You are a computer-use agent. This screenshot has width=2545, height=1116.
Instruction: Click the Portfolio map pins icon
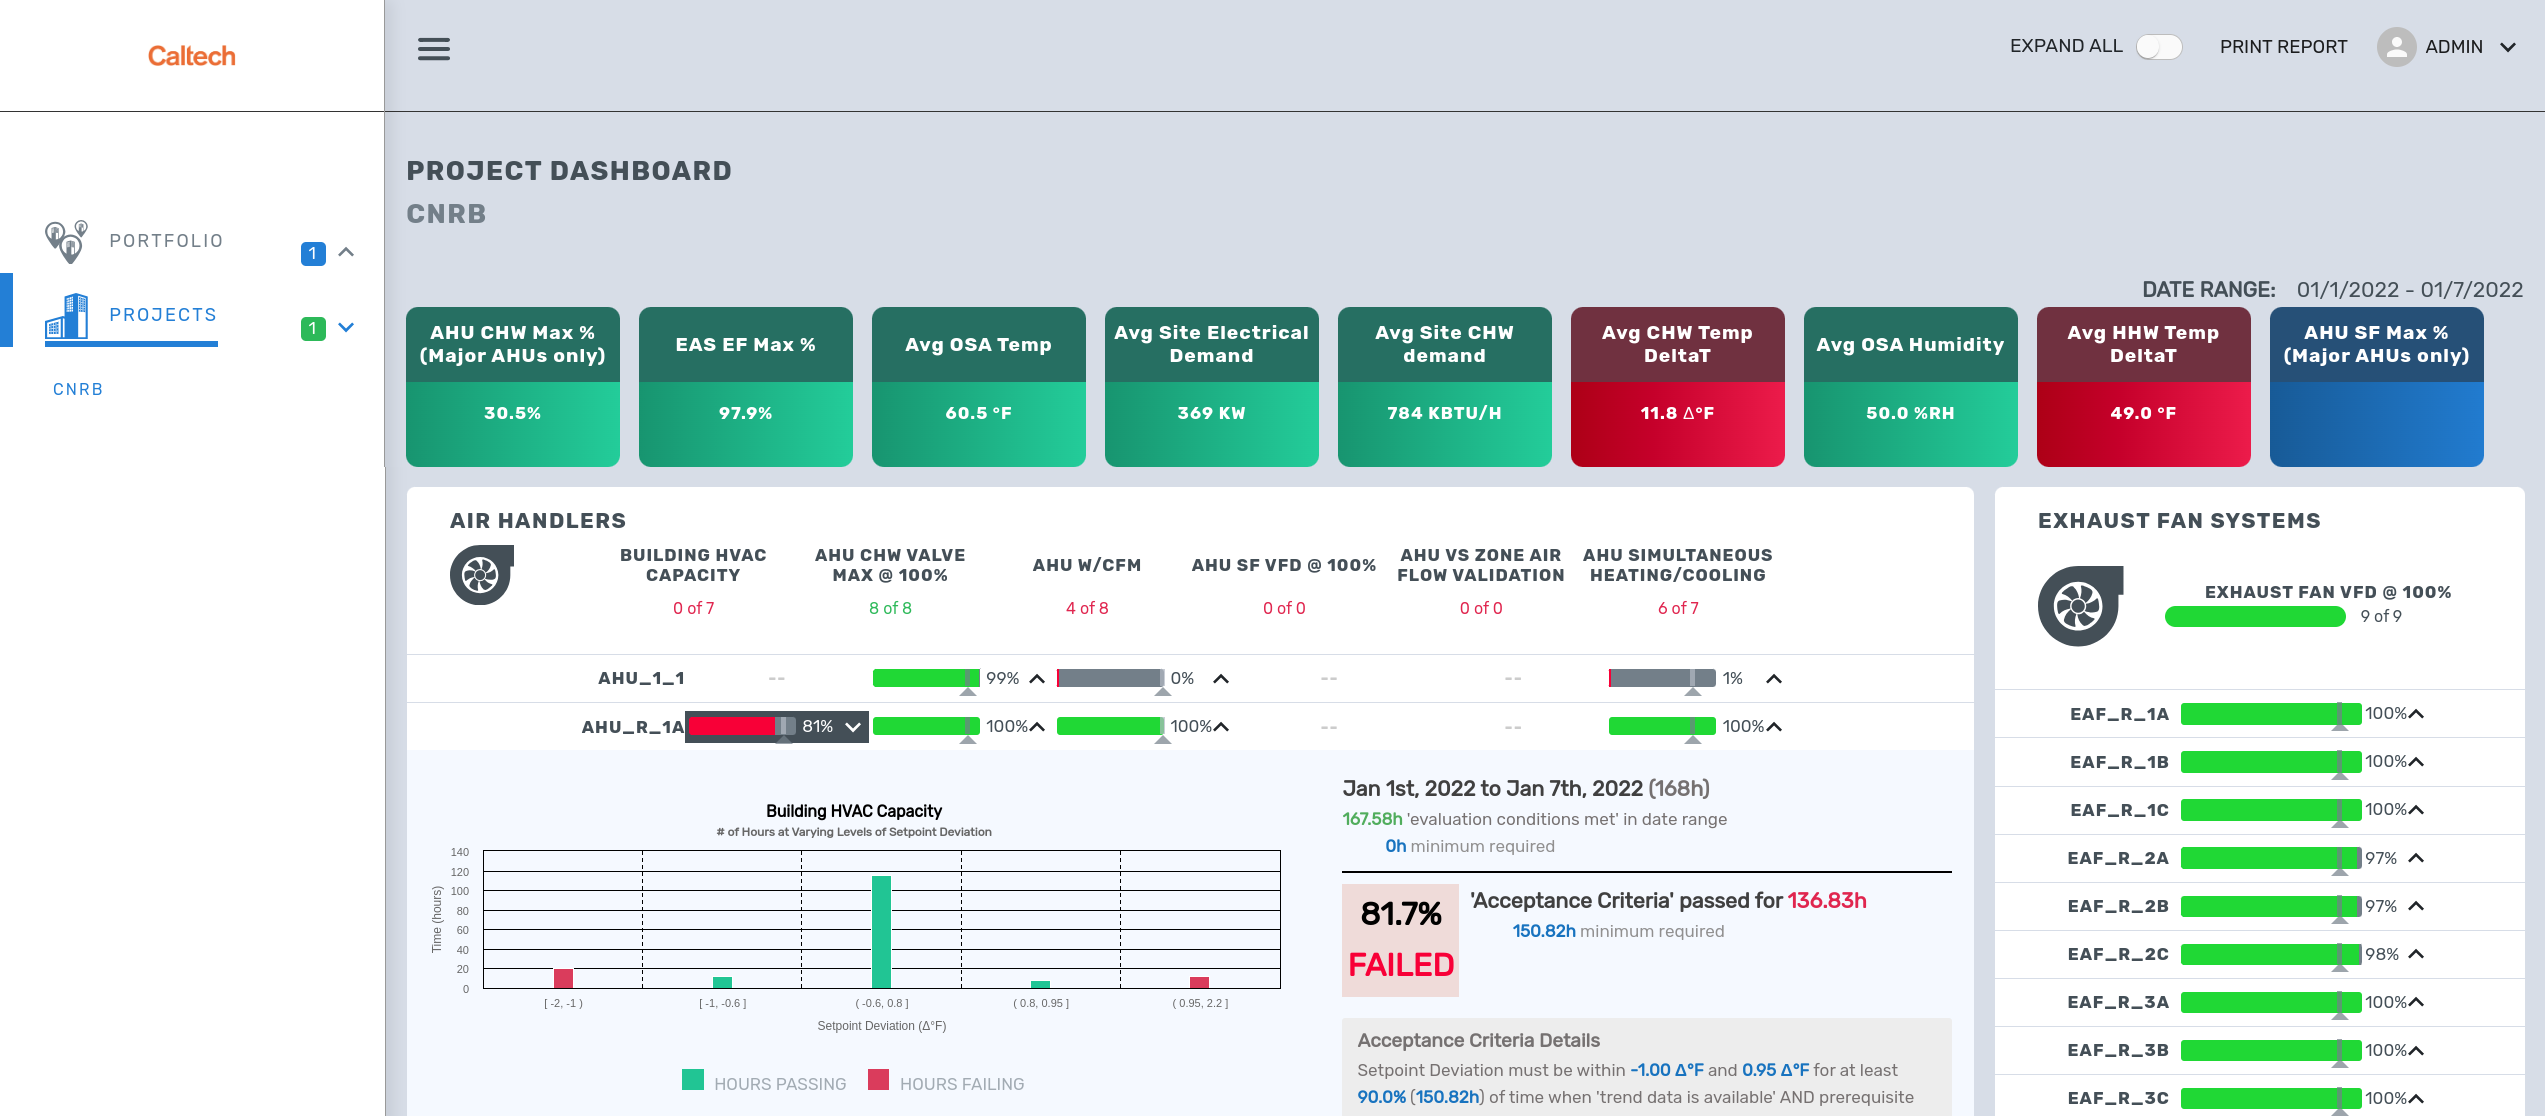pyautogui.click(x=67, y=241)
